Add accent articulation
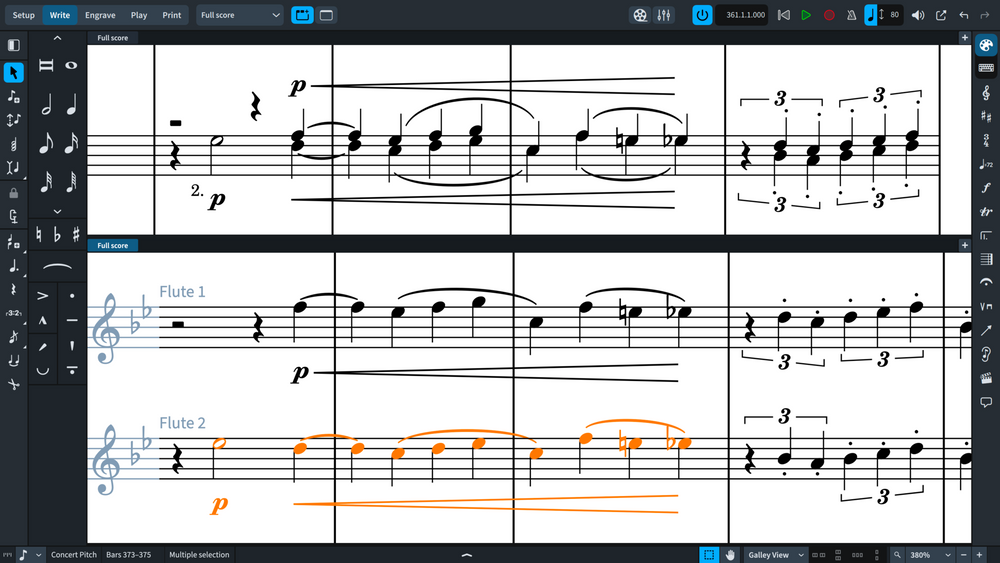Screen dimensions: 1000x563 point(43,296)
